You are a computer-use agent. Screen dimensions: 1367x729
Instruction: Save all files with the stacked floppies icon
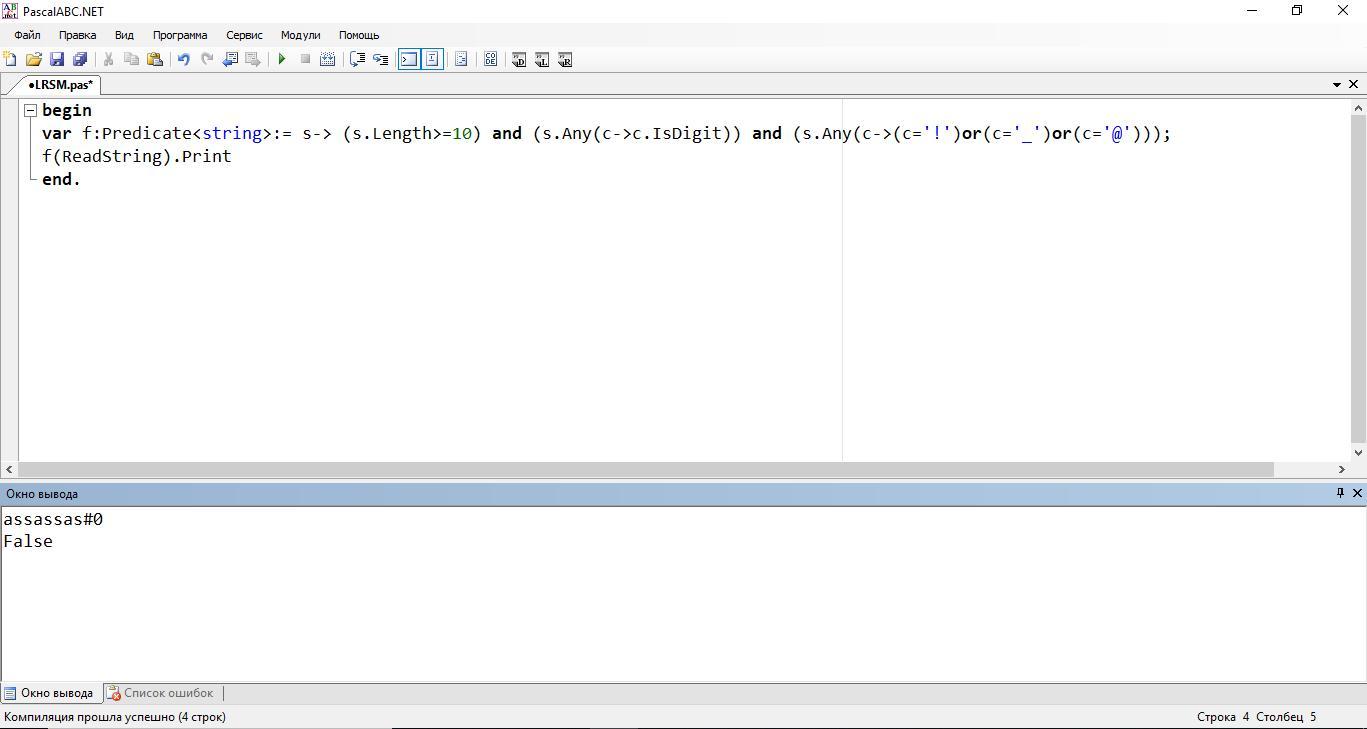(x=80, y=60)
